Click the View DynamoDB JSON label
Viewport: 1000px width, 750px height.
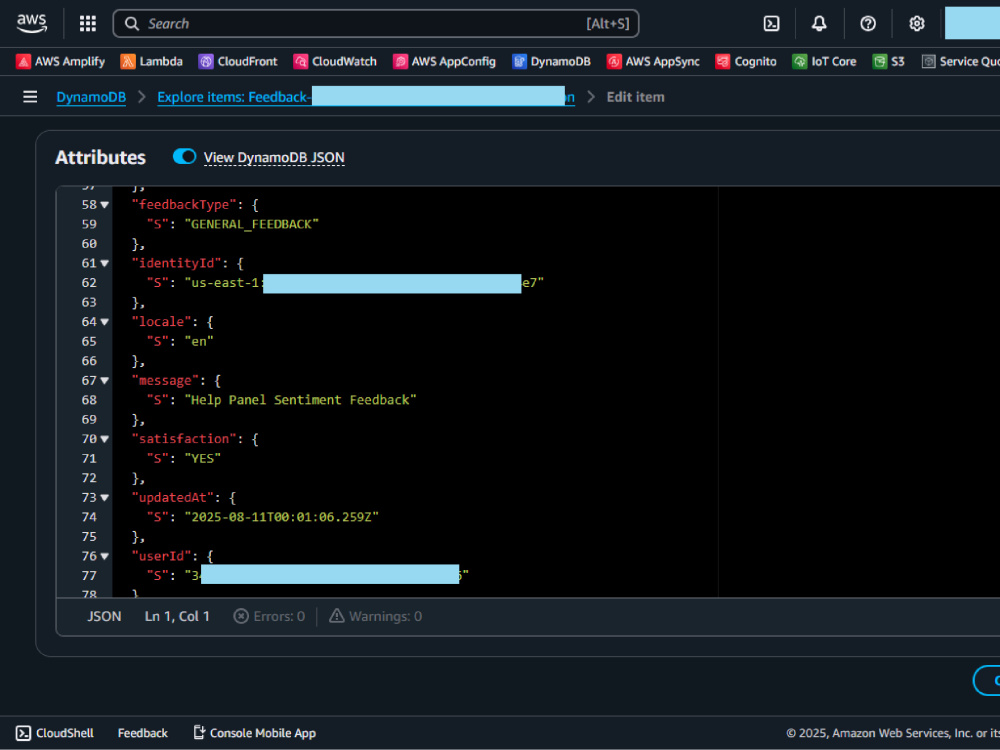(x=274, y=158)
